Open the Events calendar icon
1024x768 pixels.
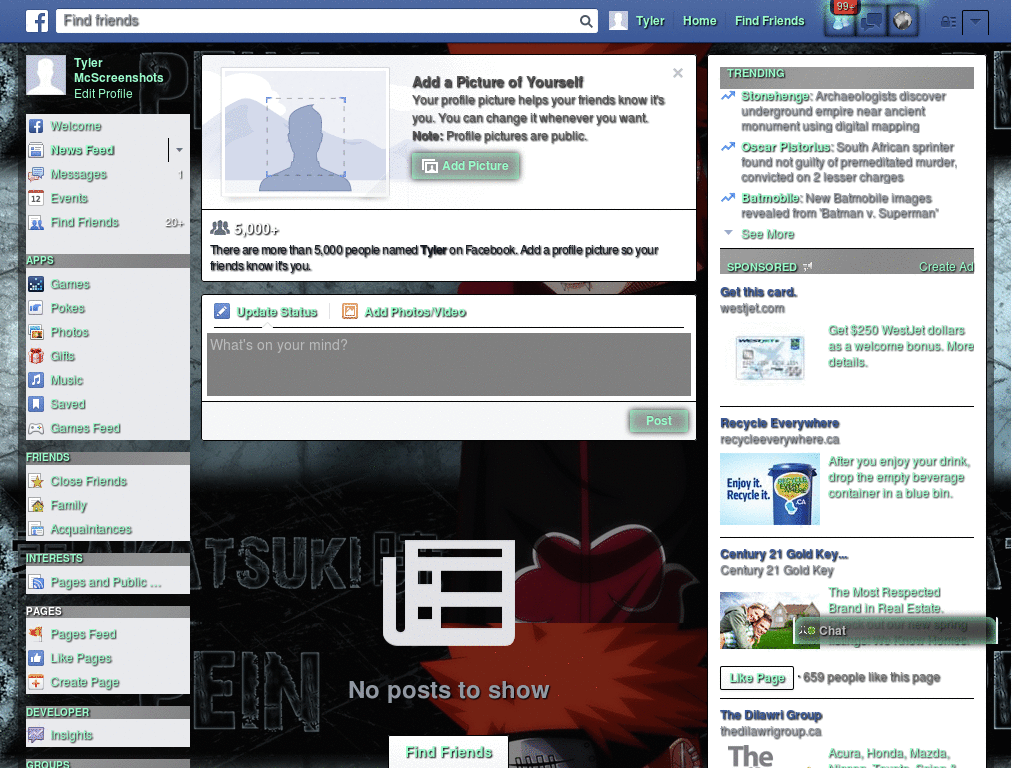point(36,199)
